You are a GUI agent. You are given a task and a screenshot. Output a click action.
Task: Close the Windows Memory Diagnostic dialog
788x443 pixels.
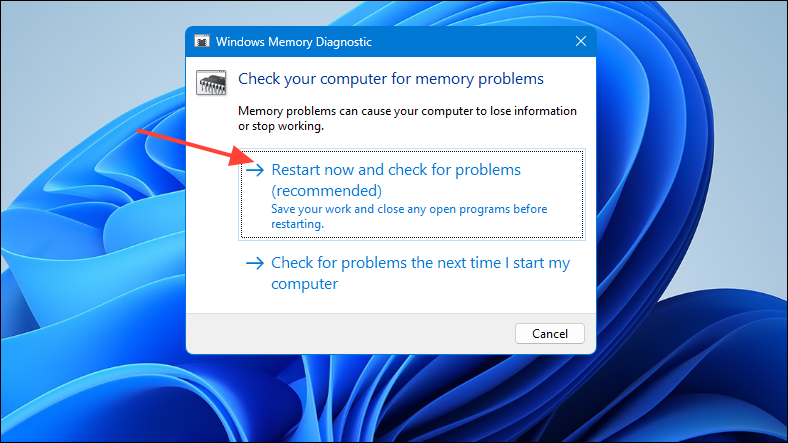point(580,41)
